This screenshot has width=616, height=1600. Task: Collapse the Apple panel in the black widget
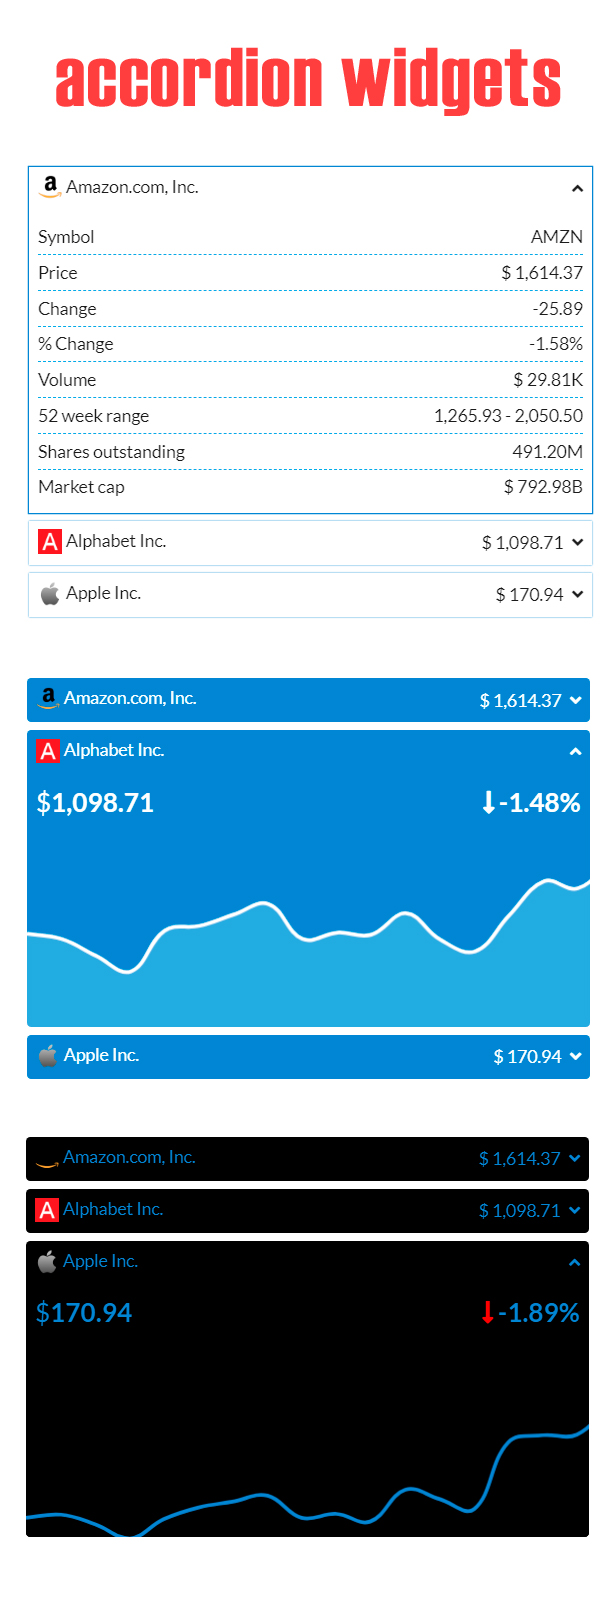[574, 1263]
